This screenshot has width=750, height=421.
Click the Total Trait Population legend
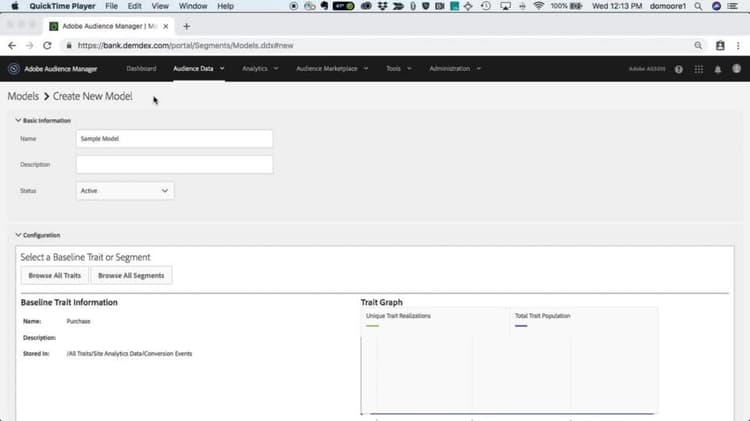pyautogui.click(x=542, y=316)
